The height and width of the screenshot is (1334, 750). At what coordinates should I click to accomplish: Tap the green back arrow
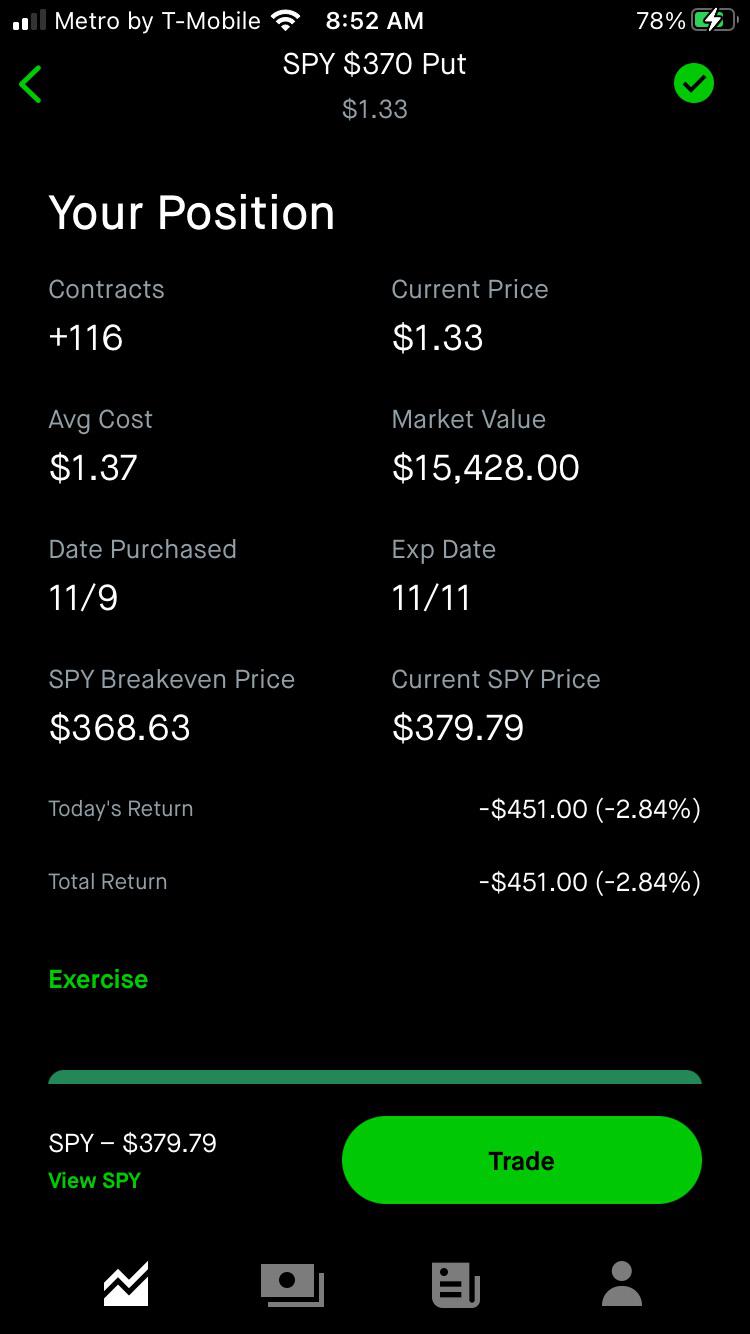coord(31,84)
